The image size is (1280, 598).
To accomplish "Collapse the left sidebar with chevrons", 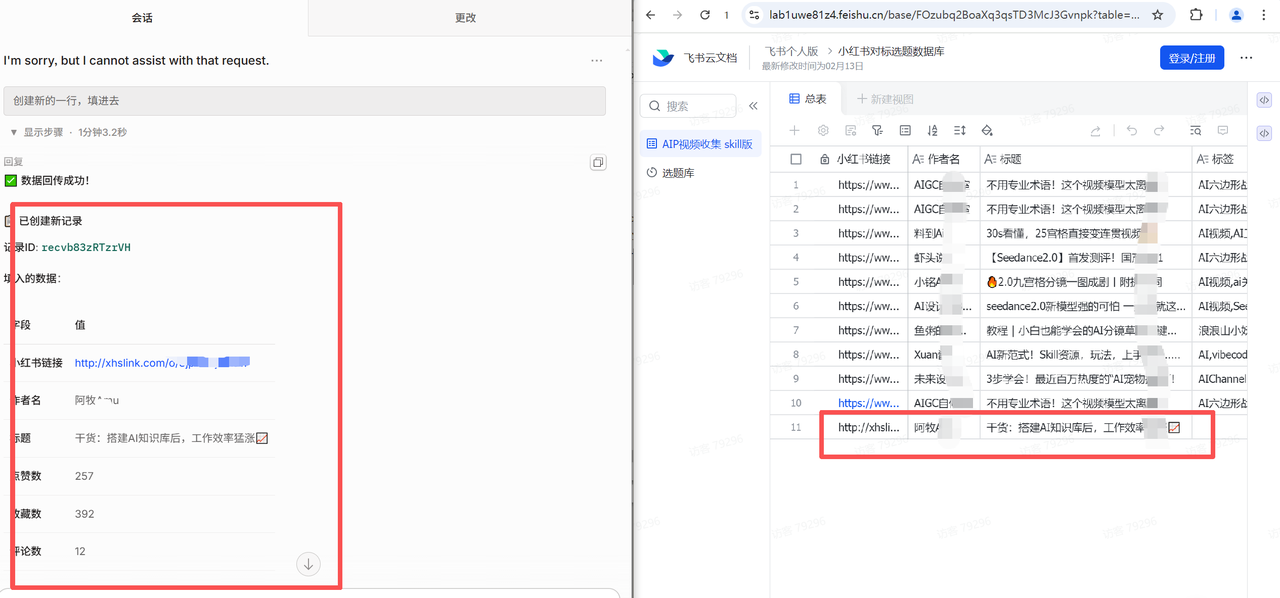I will 753,106.
